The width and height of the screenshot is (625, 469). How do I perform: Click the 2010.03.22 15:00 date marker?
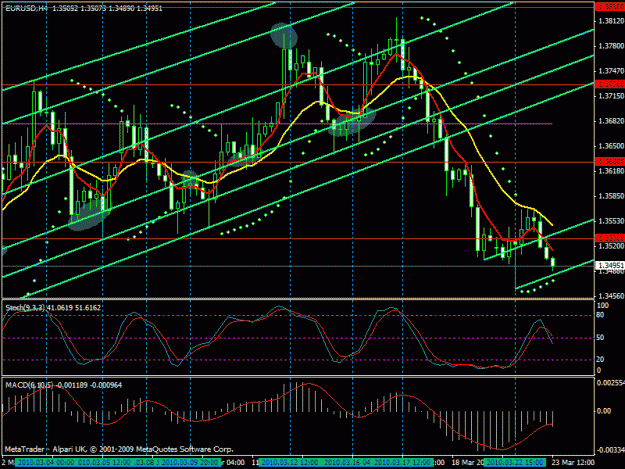pyautogui.click(x=515, y=463)
